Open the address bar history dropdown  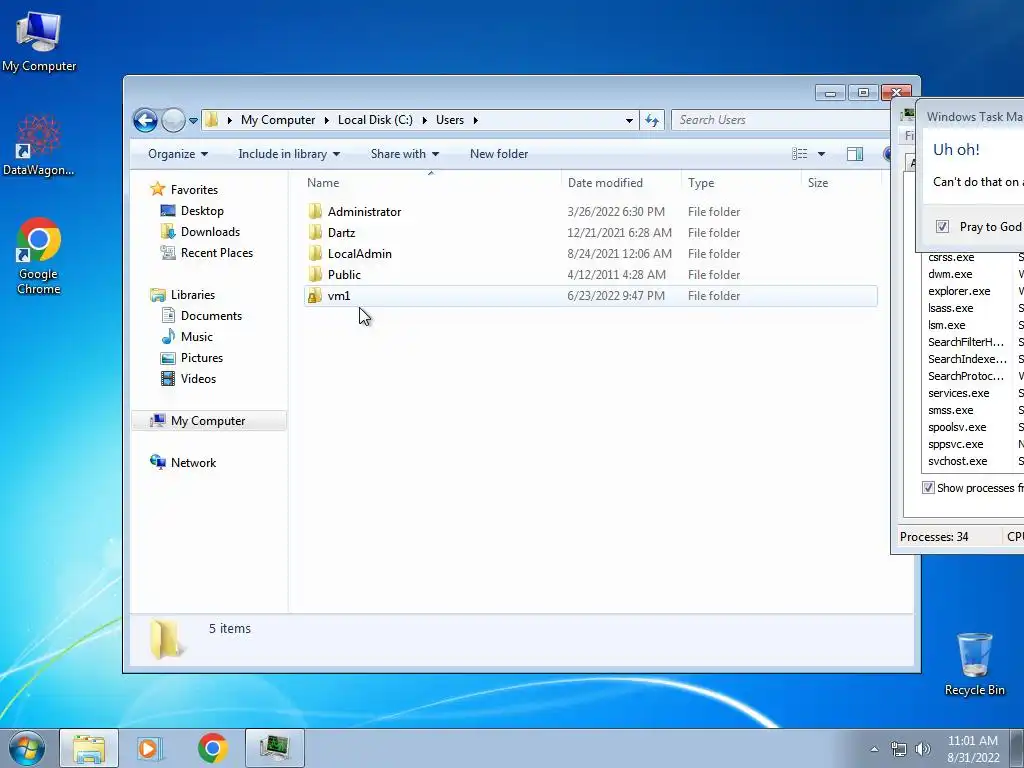[629, 120]
